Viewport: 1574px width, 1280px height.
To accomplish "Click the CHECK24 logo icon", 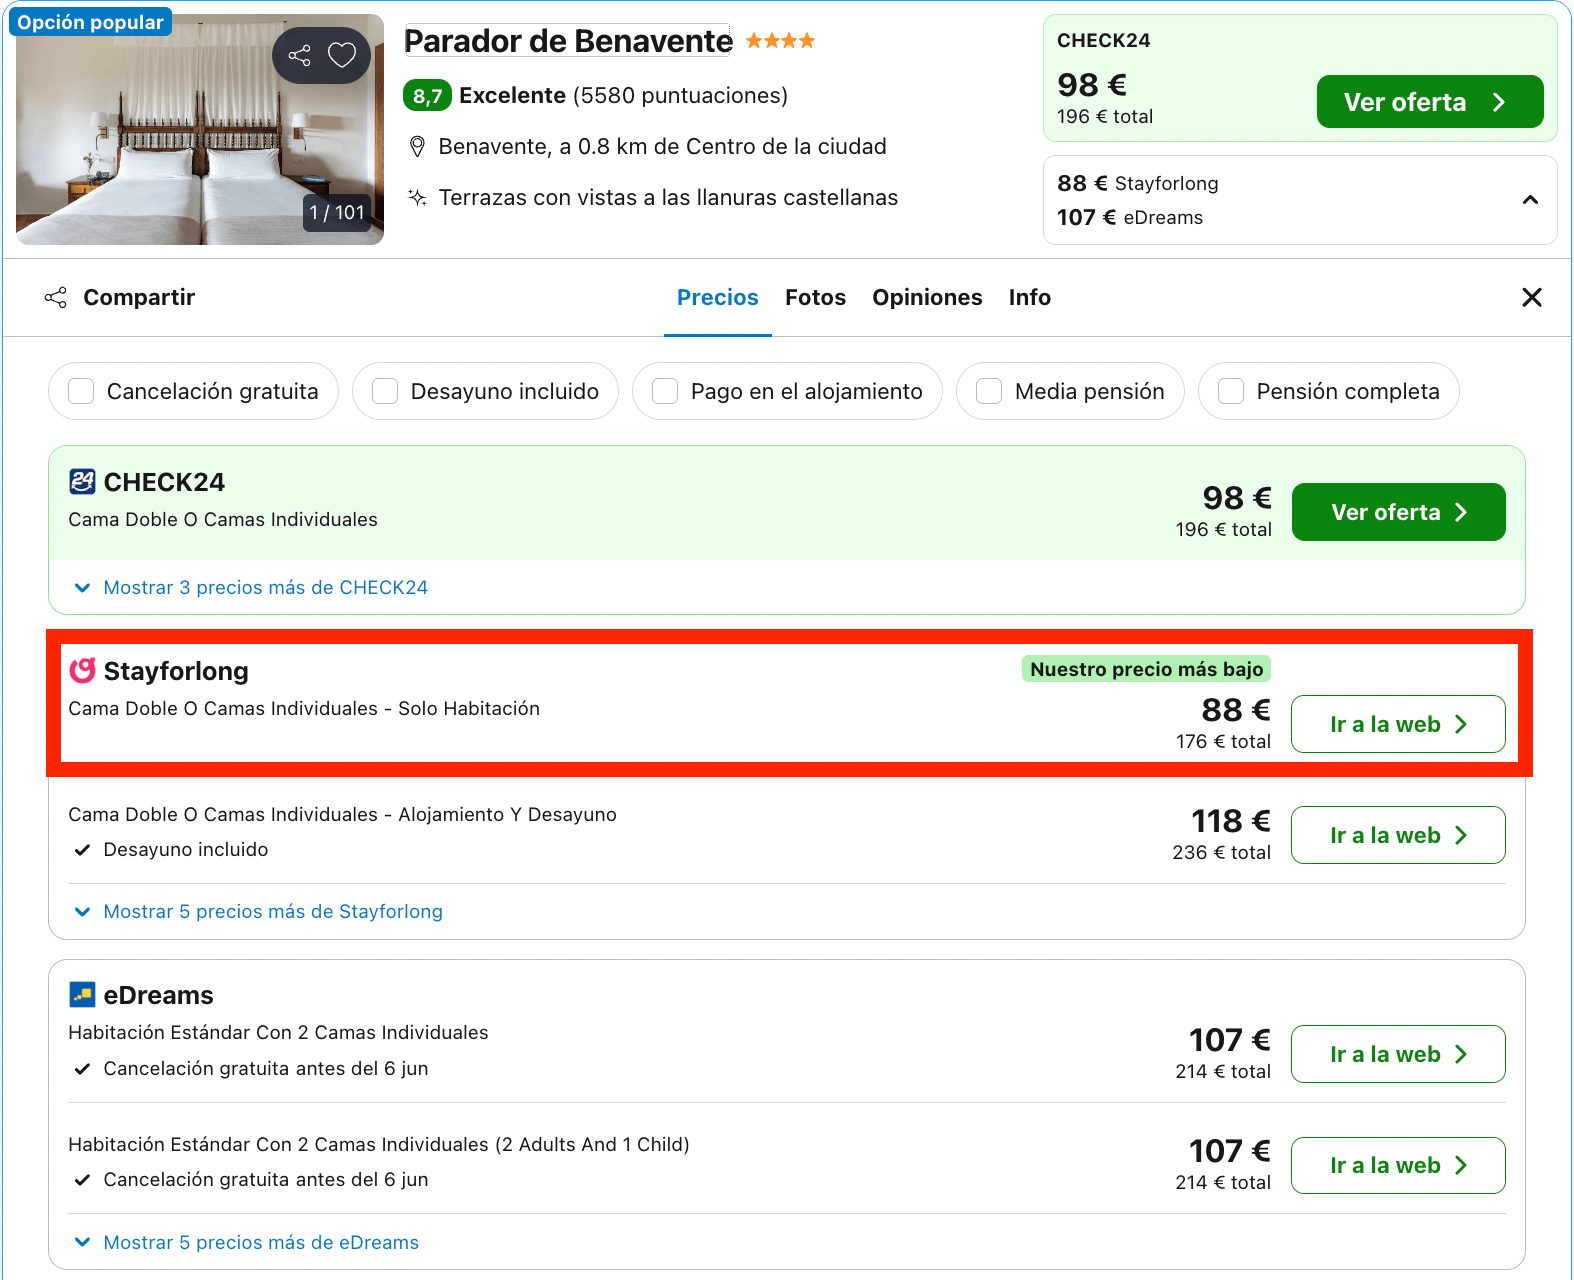I will 82,482.
